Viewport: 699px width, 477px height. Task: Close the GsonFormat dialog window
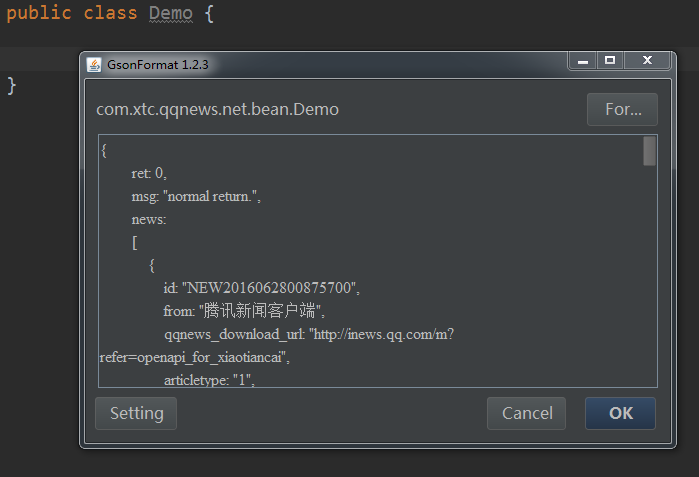pyautogui.click(x=647, y=61)
